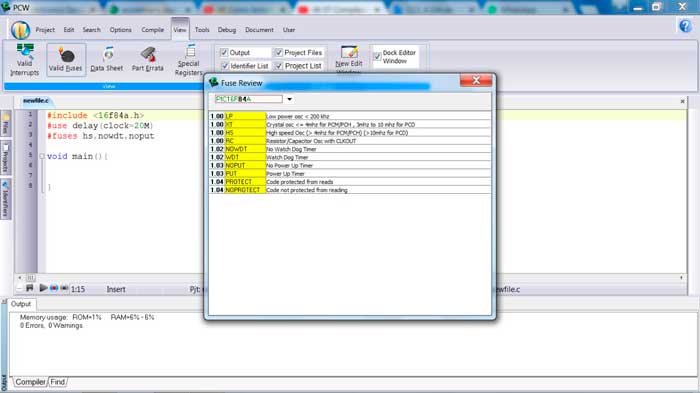Viewport: 700px width, 393px height.
Task: Open the Options ribbon tab
Action: (121, 30)
